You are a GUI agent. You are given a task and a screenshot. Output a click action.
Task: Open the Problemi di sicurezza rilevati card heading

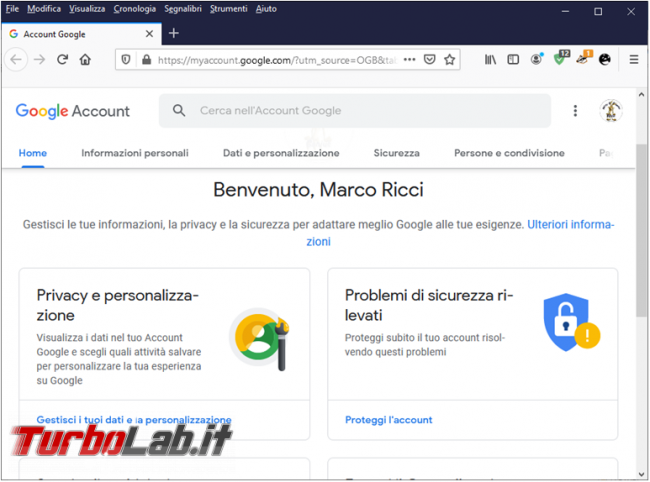click(x=429, y=305)
